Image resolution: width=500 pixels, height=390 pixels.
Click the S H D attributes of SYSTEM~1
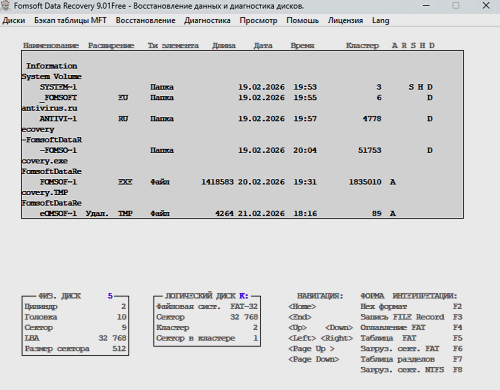point(421,87)
